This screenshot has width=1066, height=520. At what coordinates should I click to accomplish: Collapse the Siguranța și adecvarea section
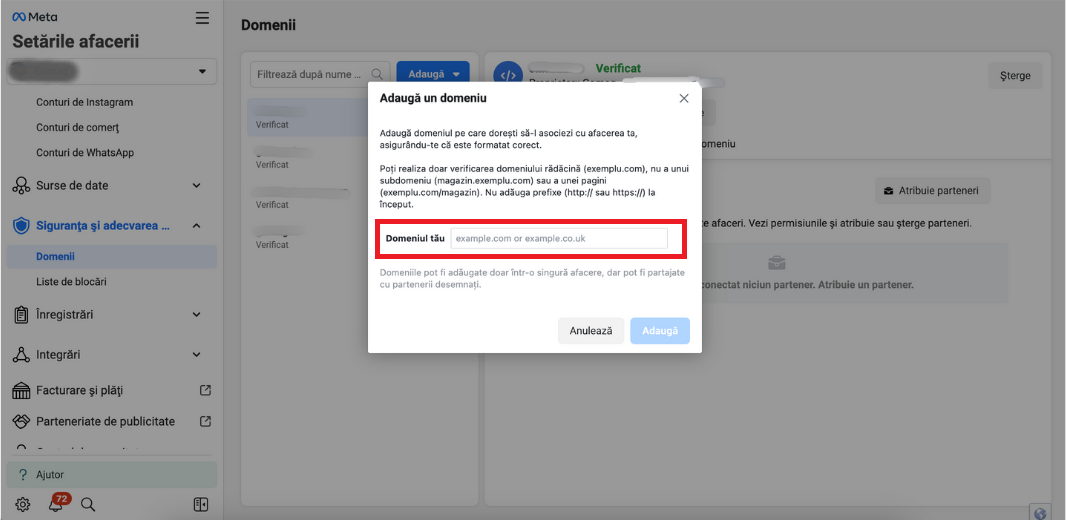196,226
